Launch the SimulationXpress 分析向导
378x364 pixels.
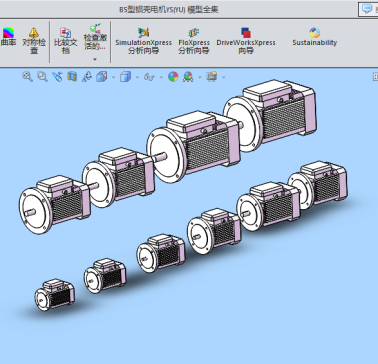(x=143, y=41)
